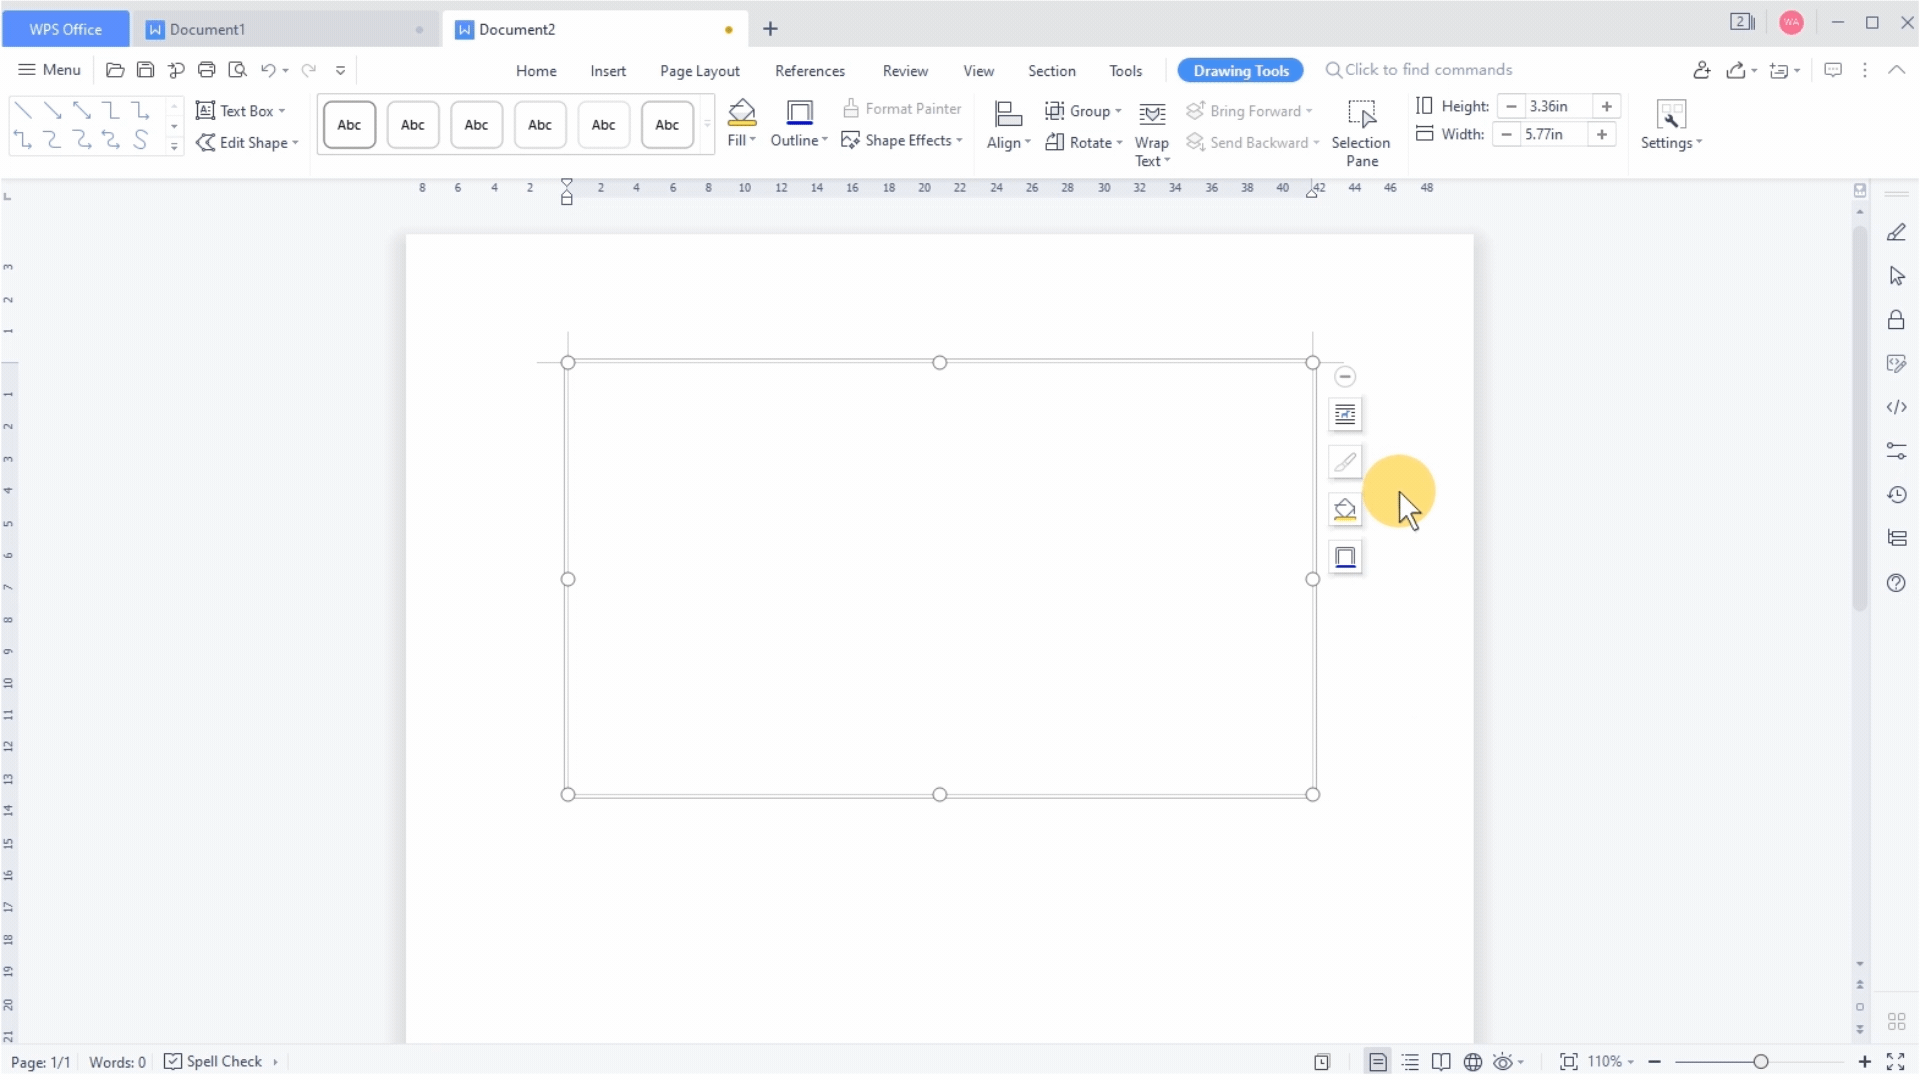The image size is (1920, 1080).
Task: Click the Help question mark icon
Action: 1897,583
